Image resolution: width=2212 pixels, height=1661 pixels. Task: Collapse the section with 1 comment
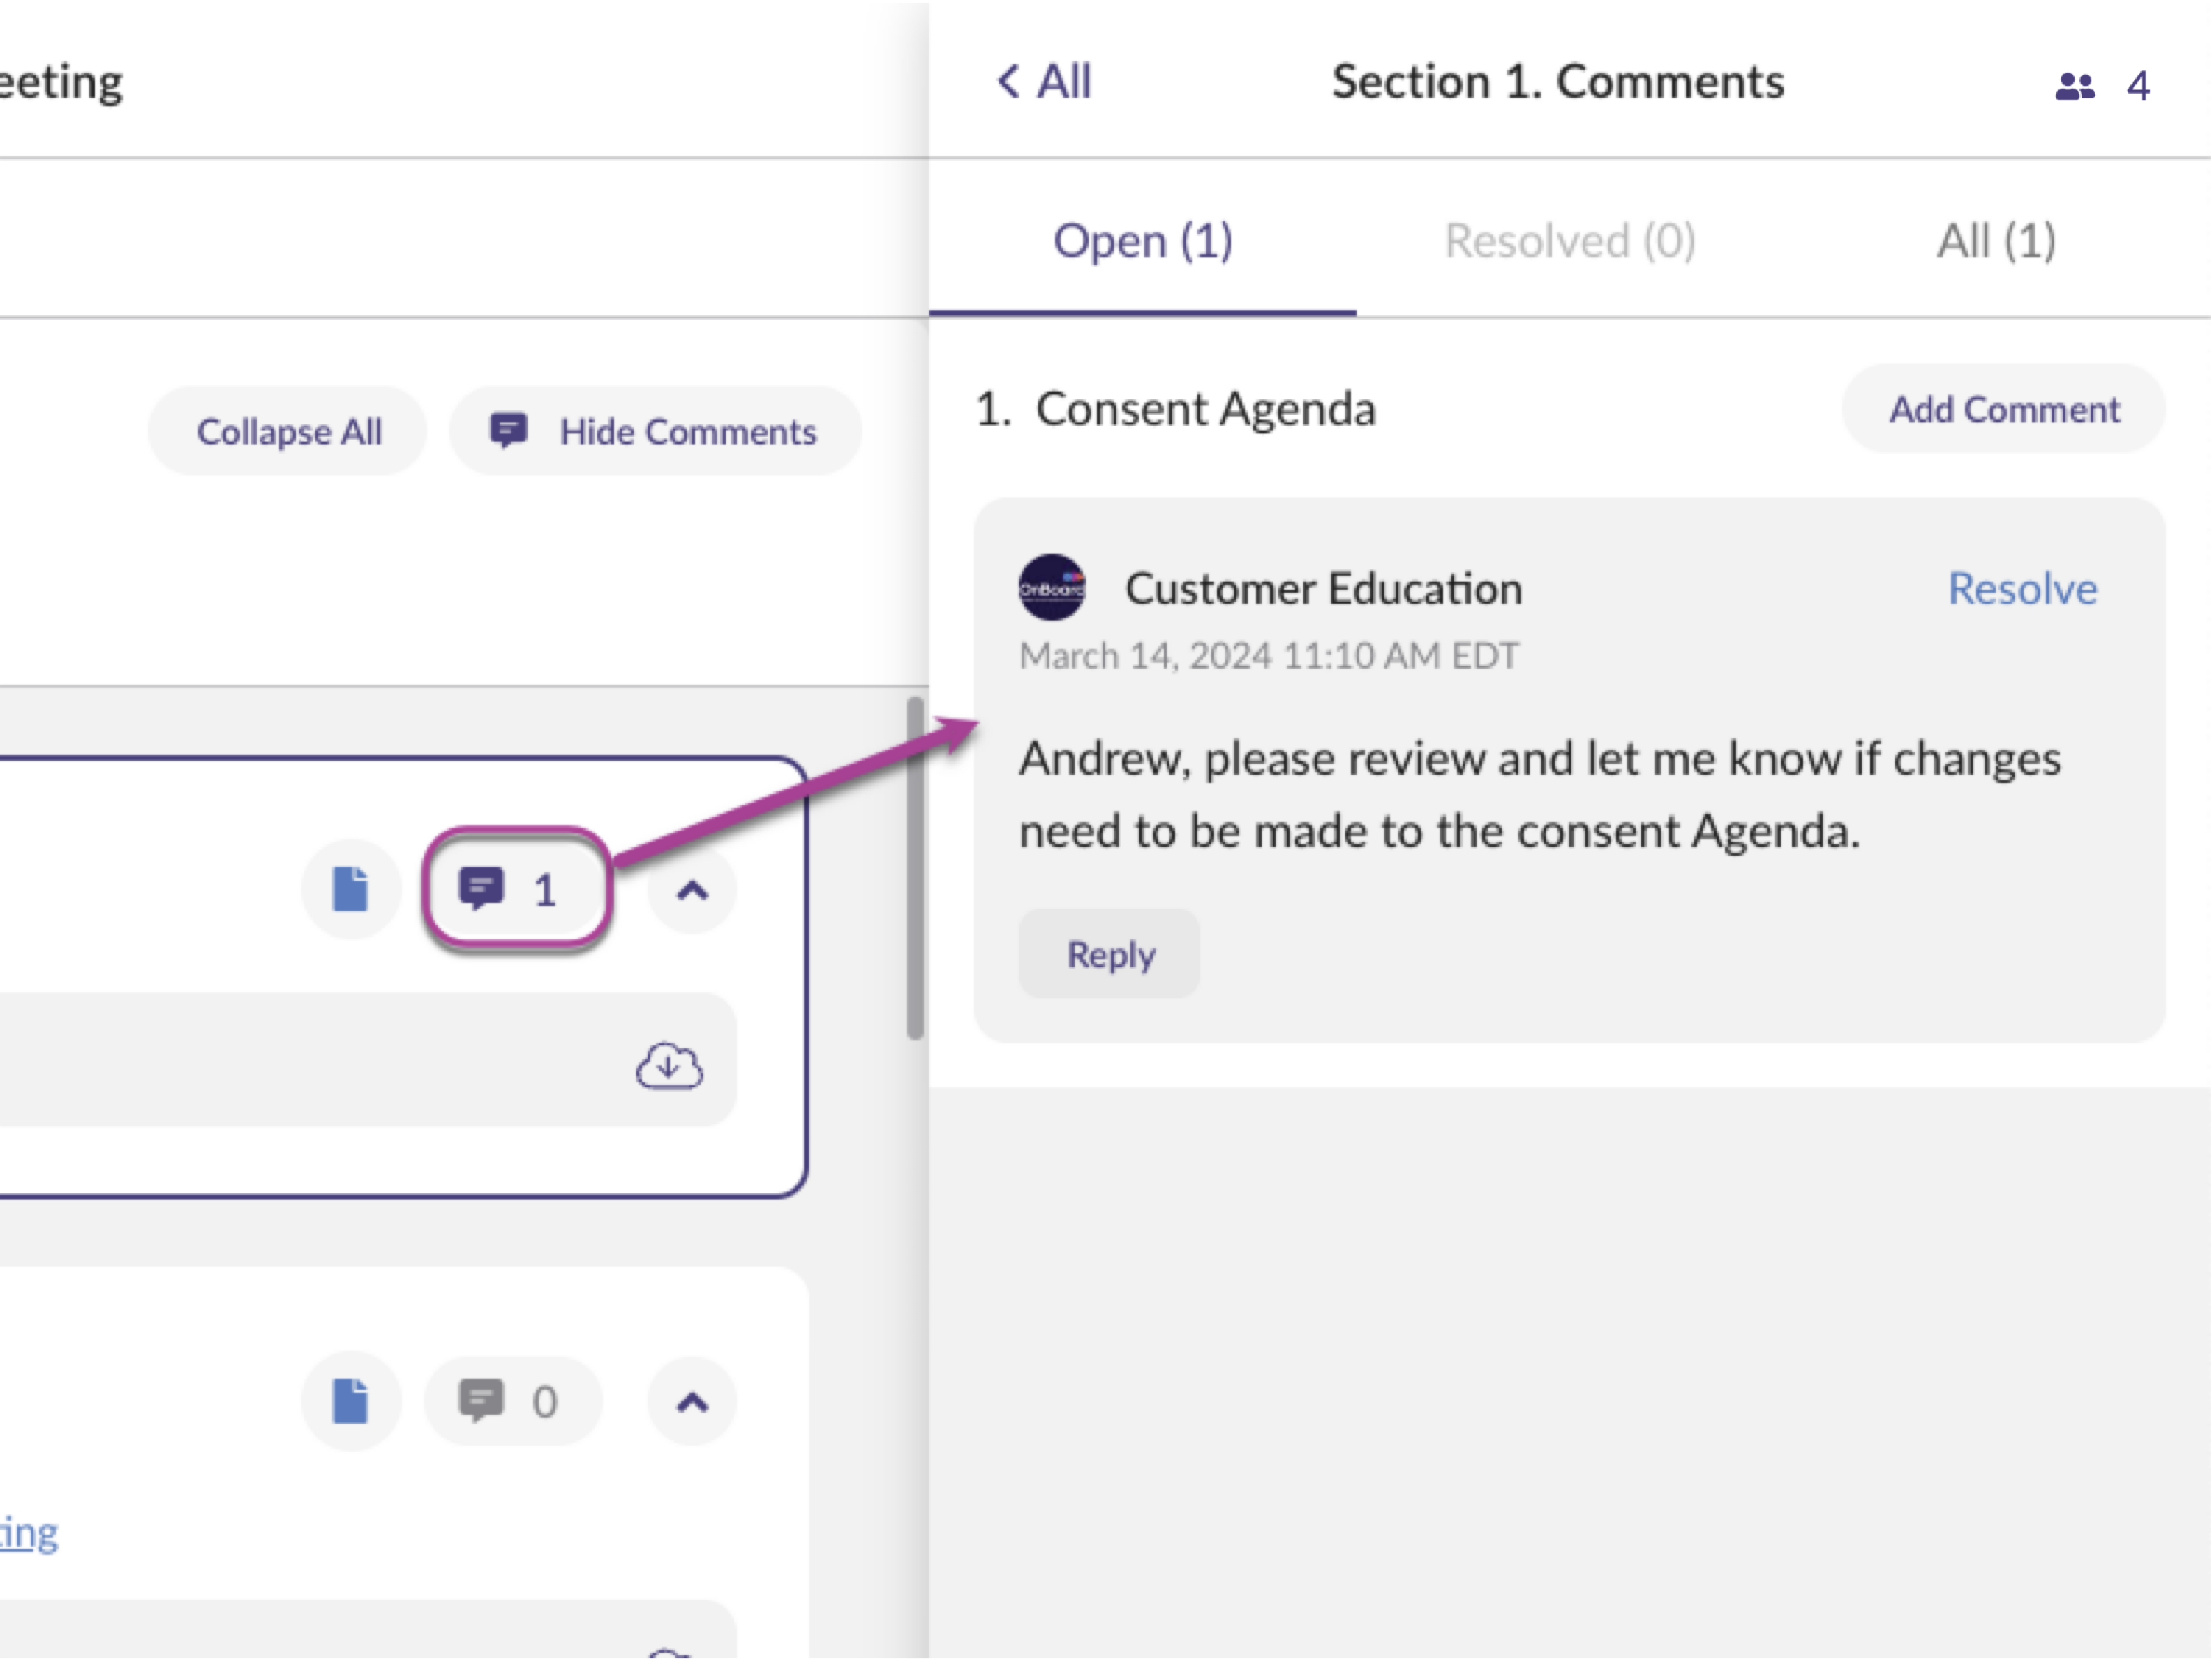[x=692, y=890]
